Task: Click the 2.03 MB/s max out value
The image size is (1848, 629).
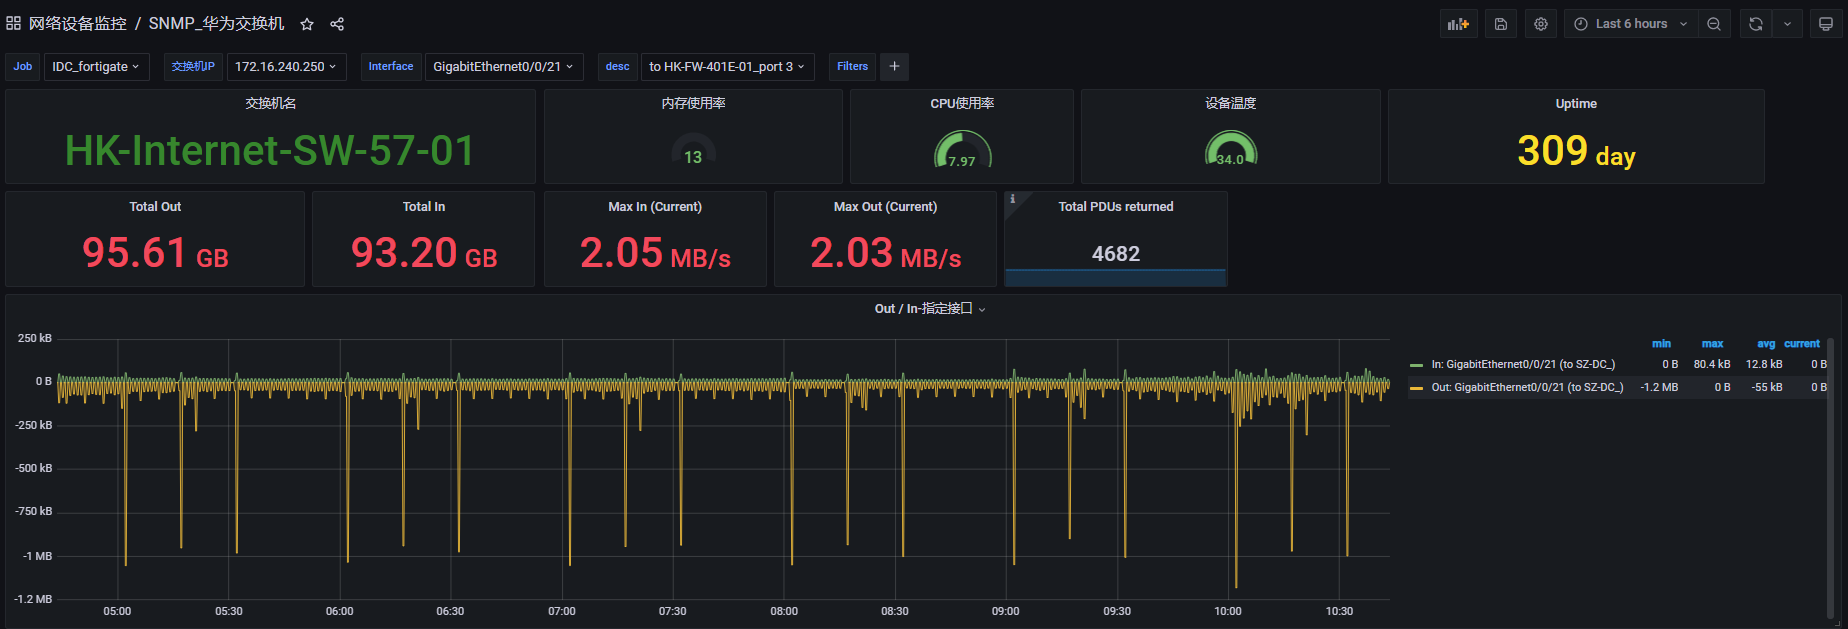Action: (885, 253)
